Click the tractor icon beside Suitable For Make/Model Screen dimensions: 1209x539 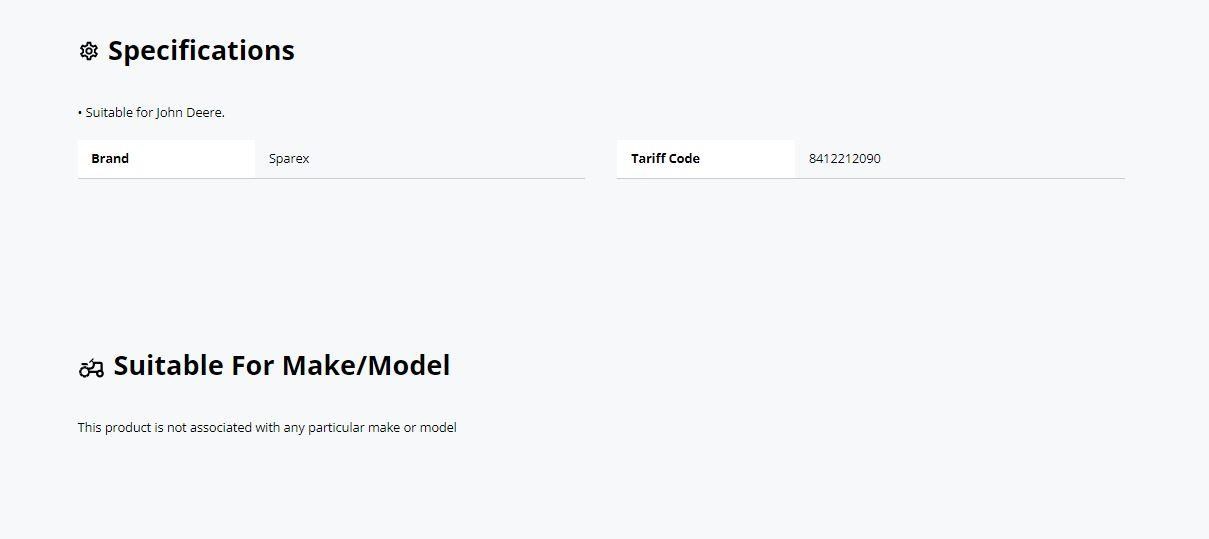(91, 368)
